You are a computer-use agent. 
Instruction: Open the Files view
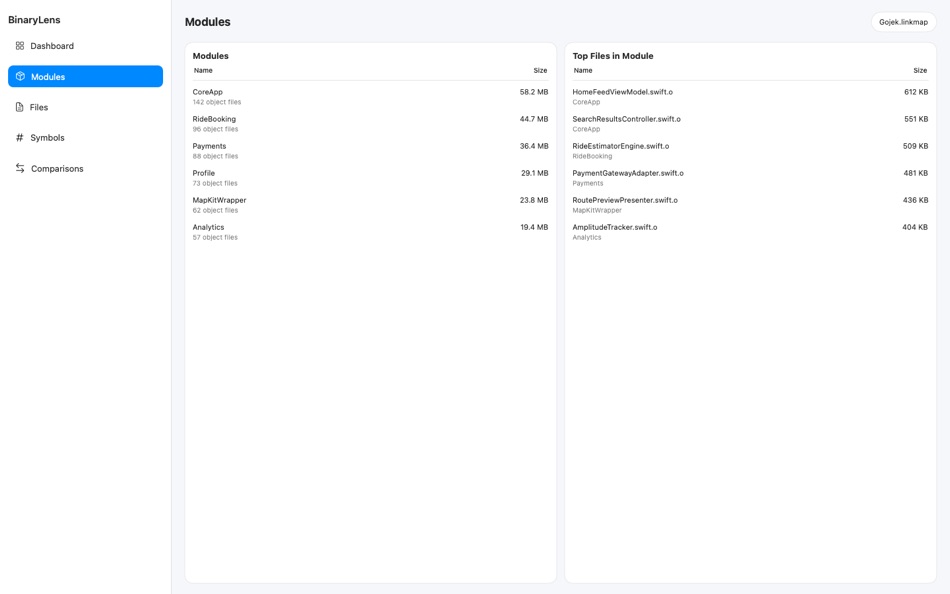coord(38,107)
